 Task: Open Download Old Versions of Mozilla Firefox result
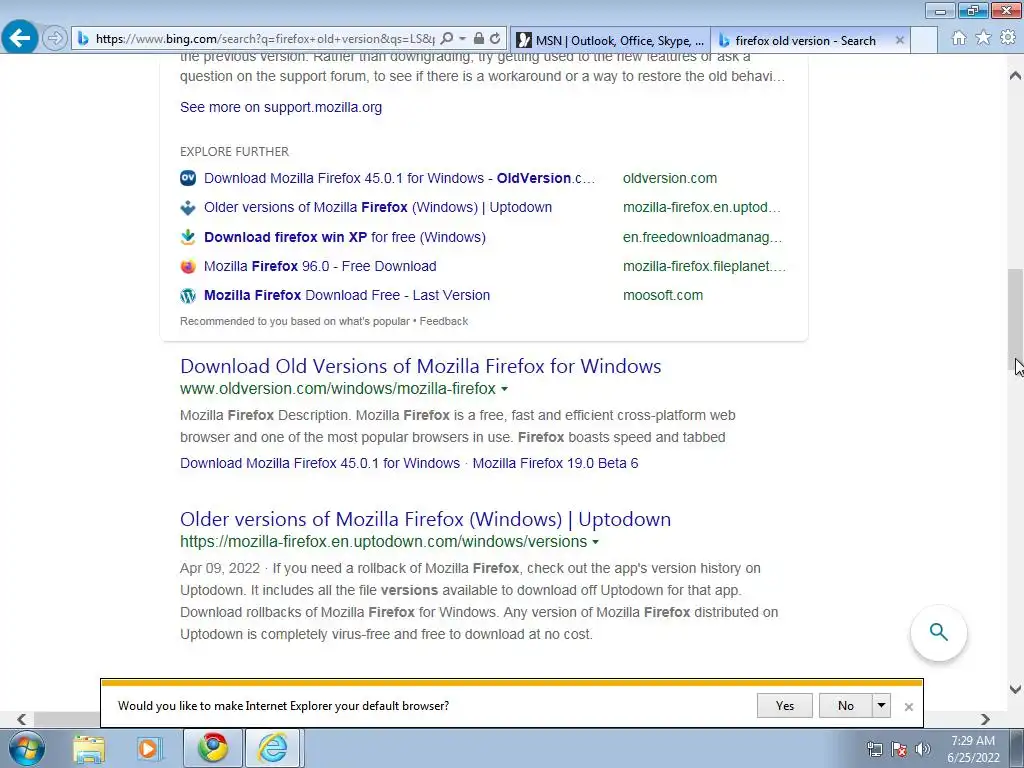pyautogui.click(x=421, y=366)
